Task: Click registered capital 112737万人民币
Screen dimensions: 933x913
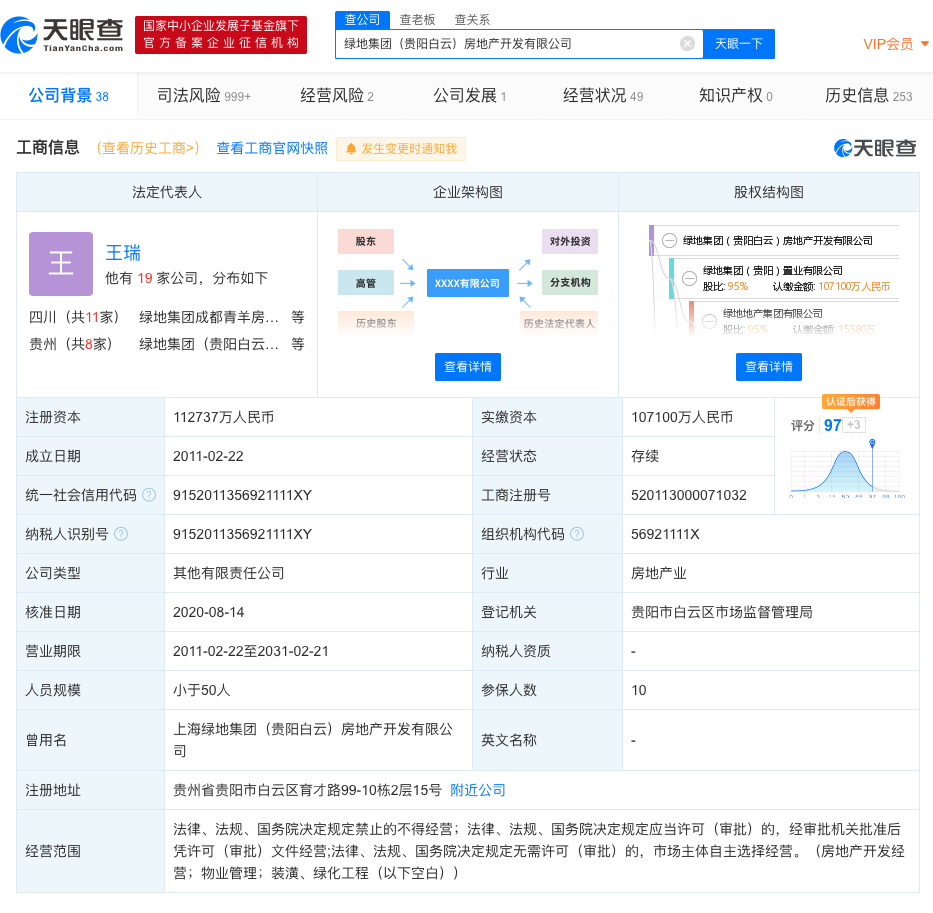Action: [223, 417]
